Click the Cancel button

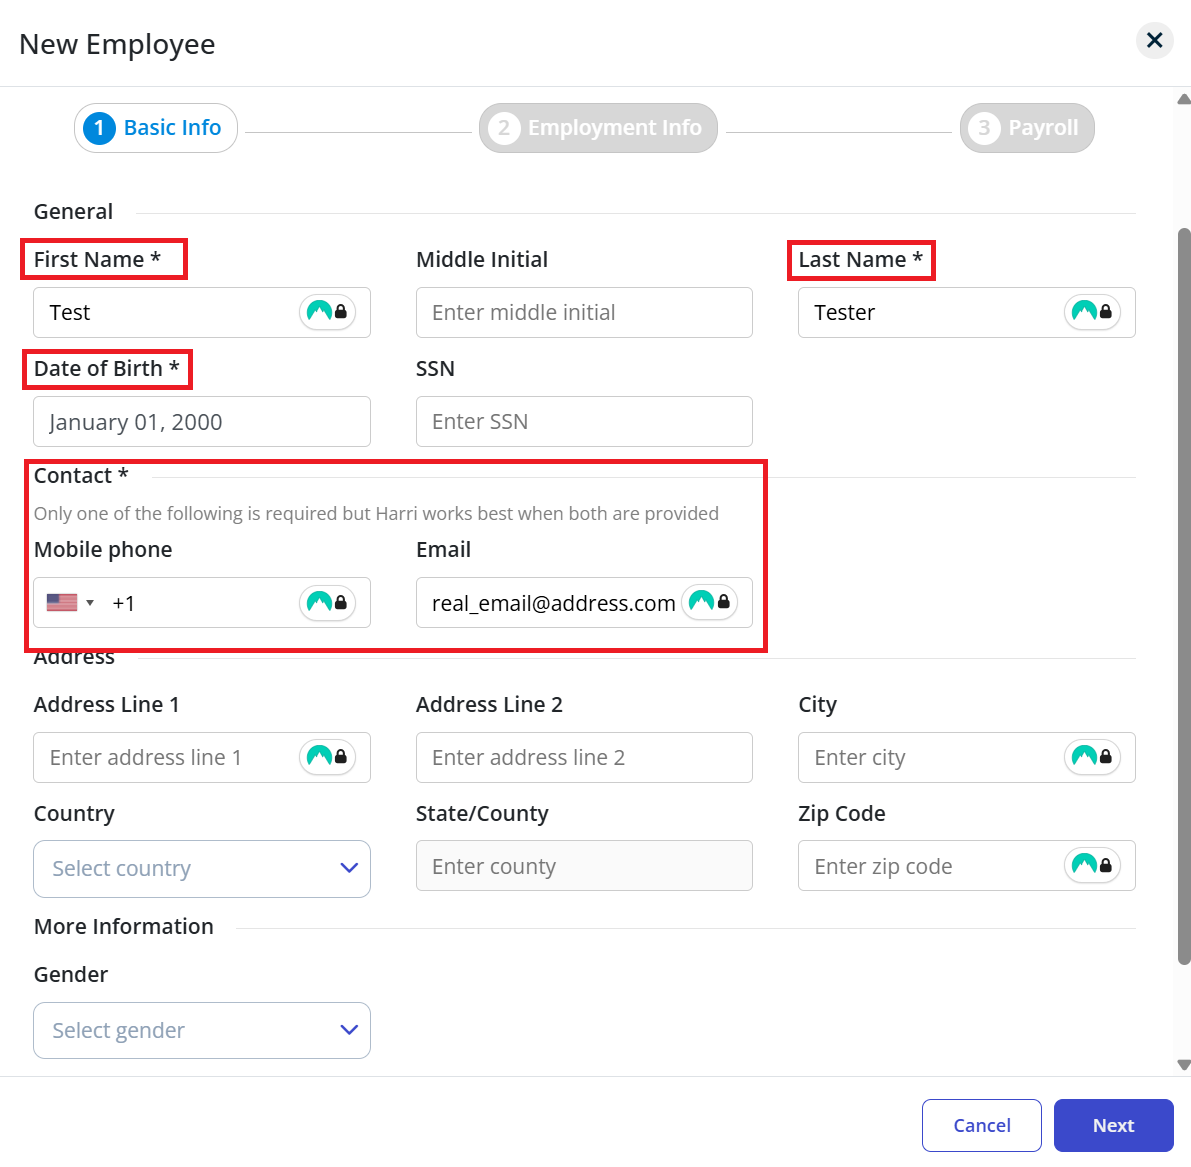(981, 1125)
